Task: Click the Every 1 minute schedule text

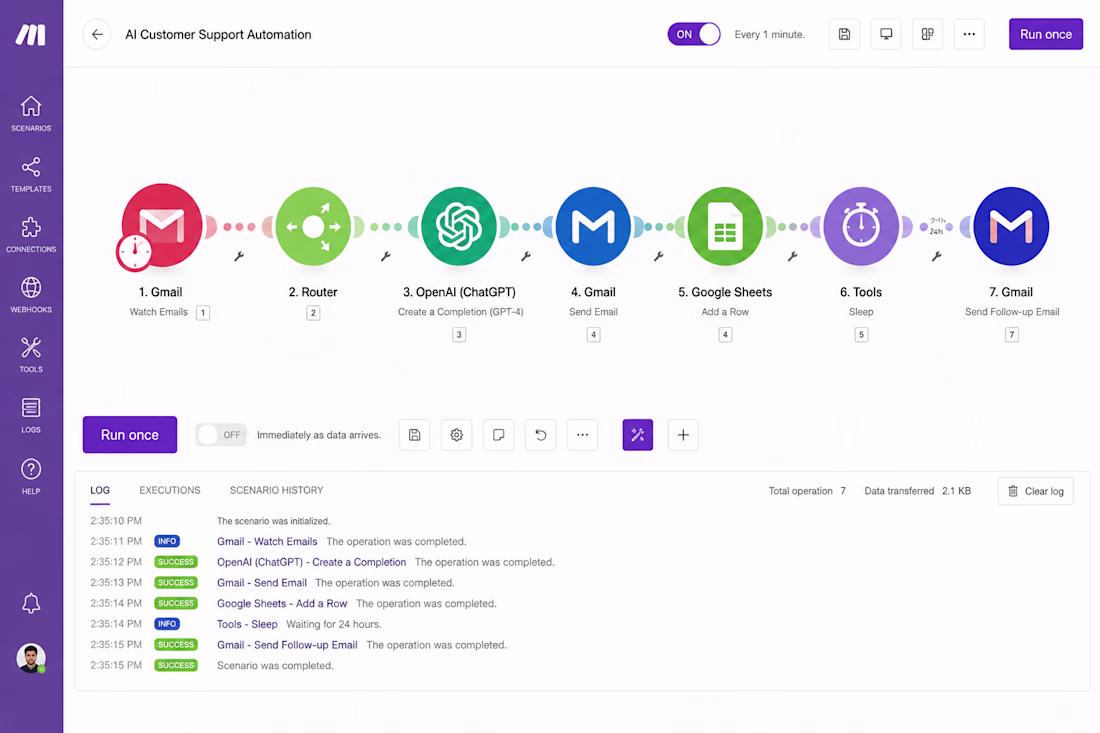Action: click(770, 34)
